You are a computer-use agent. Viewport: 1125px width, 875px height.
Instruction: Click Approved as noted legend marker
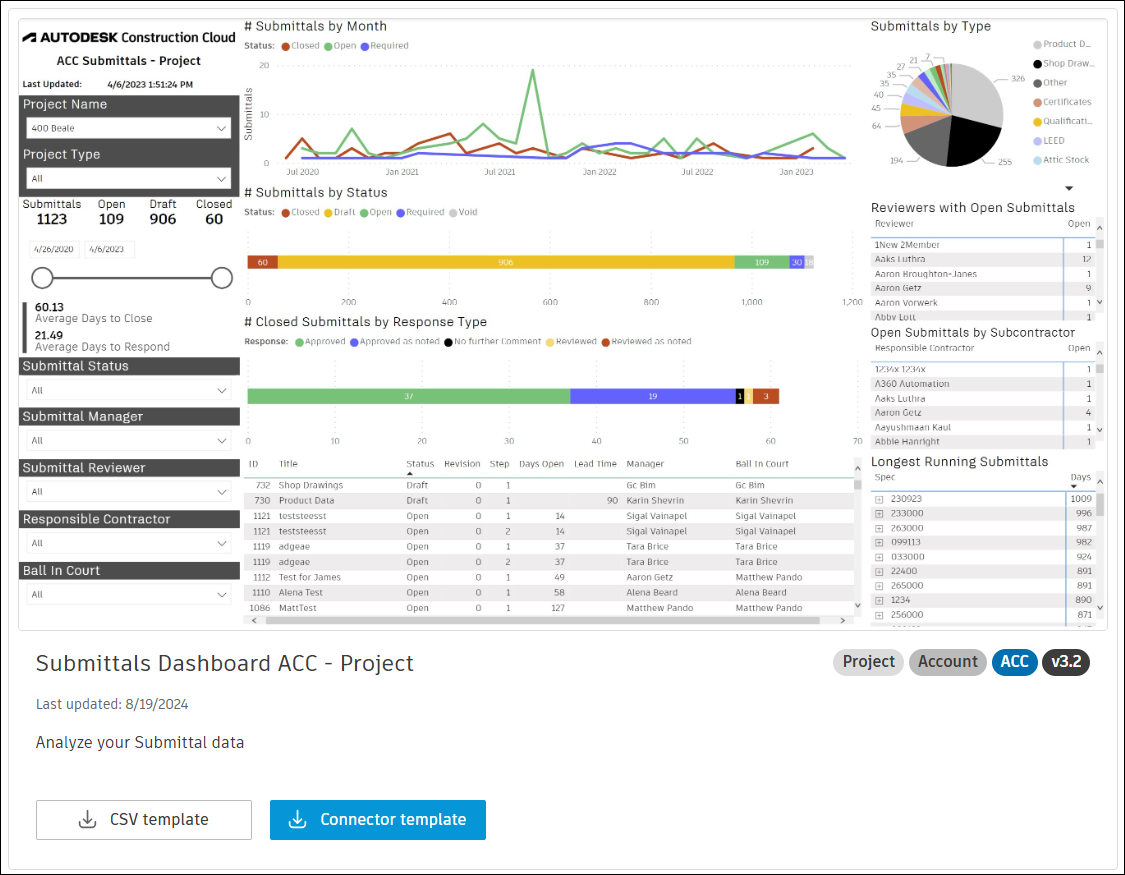click(354, 342)
